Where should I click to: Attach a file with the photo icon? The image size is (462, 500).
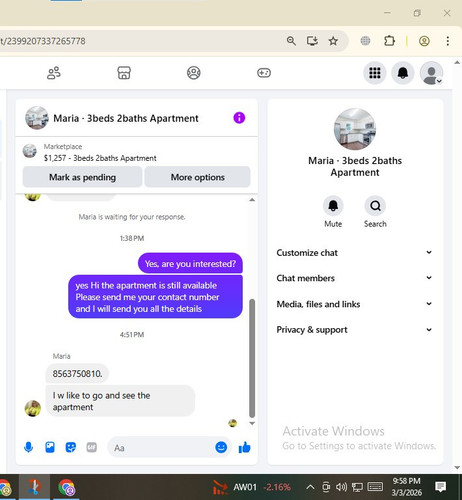coord(50,447)
